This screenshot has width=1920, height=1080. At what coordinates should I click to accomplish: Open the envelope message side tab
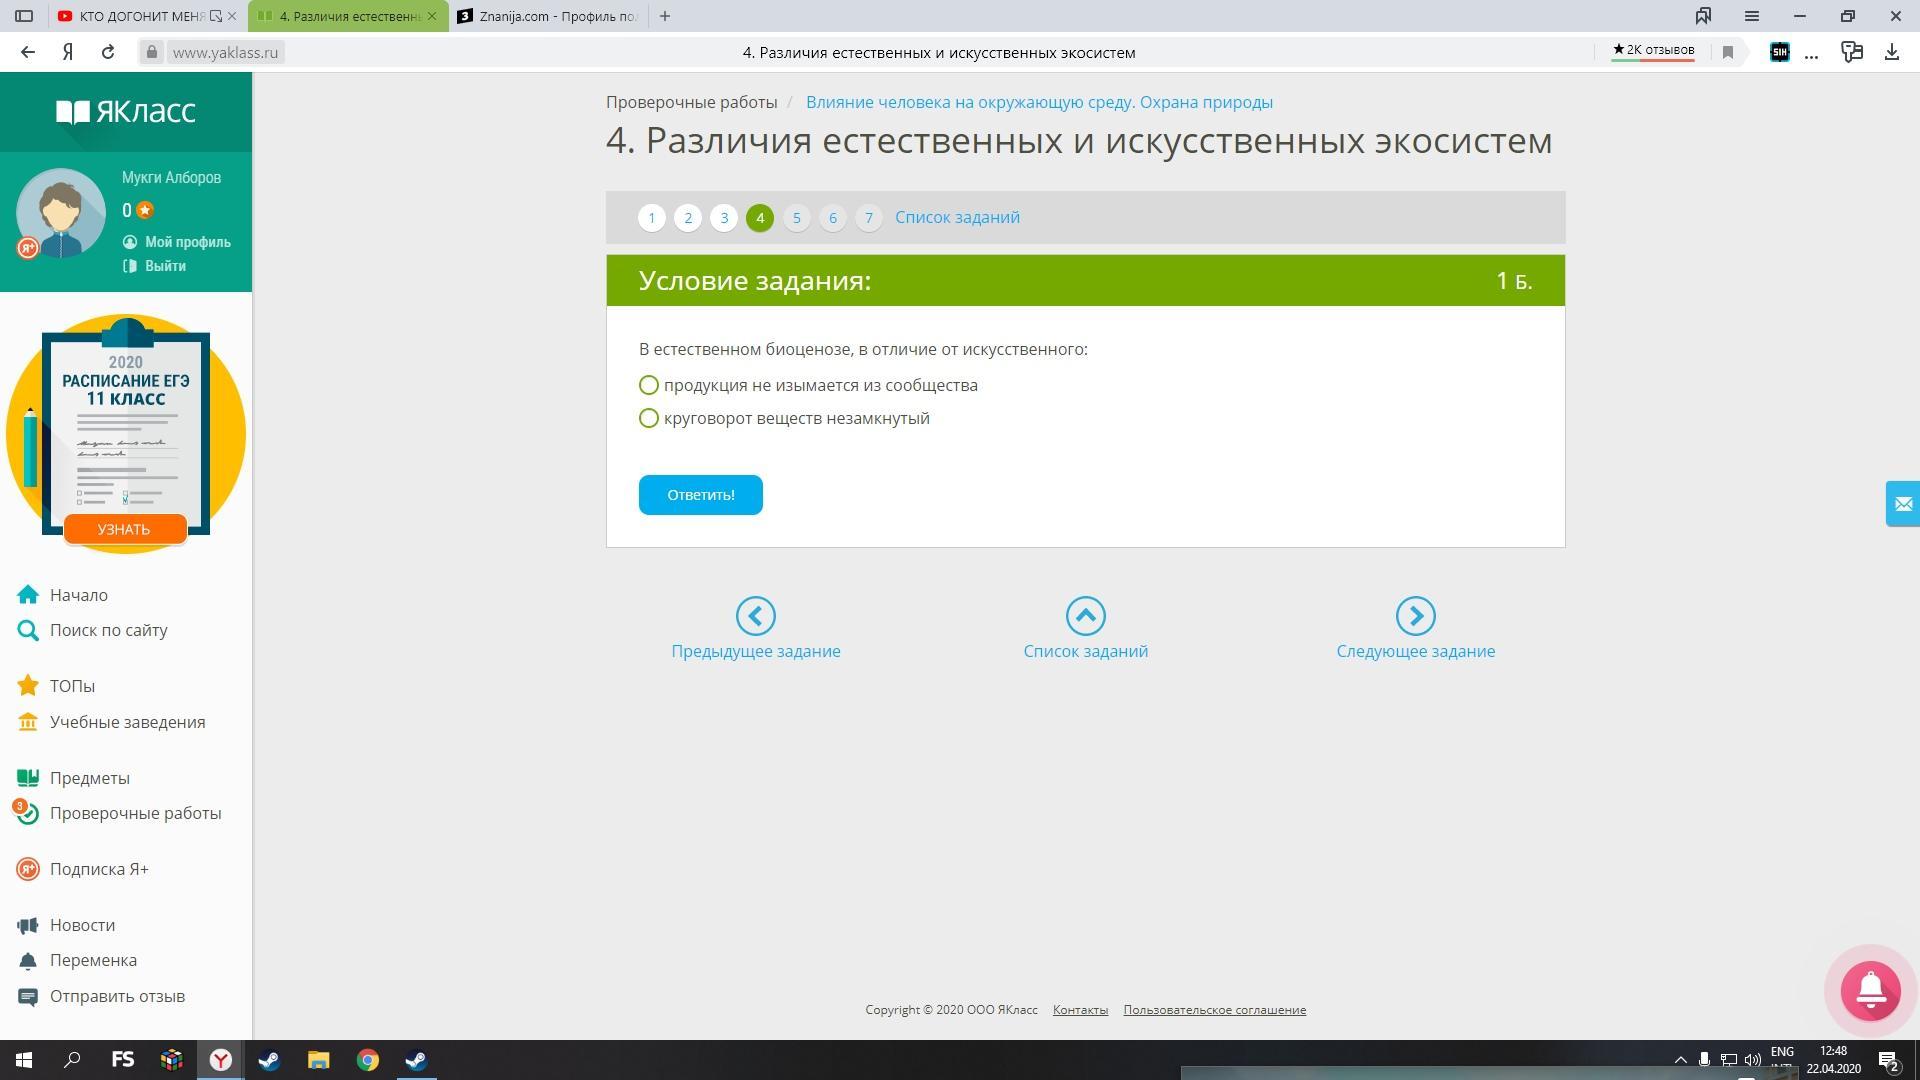pyautogui.click(x=1902, y=504)
